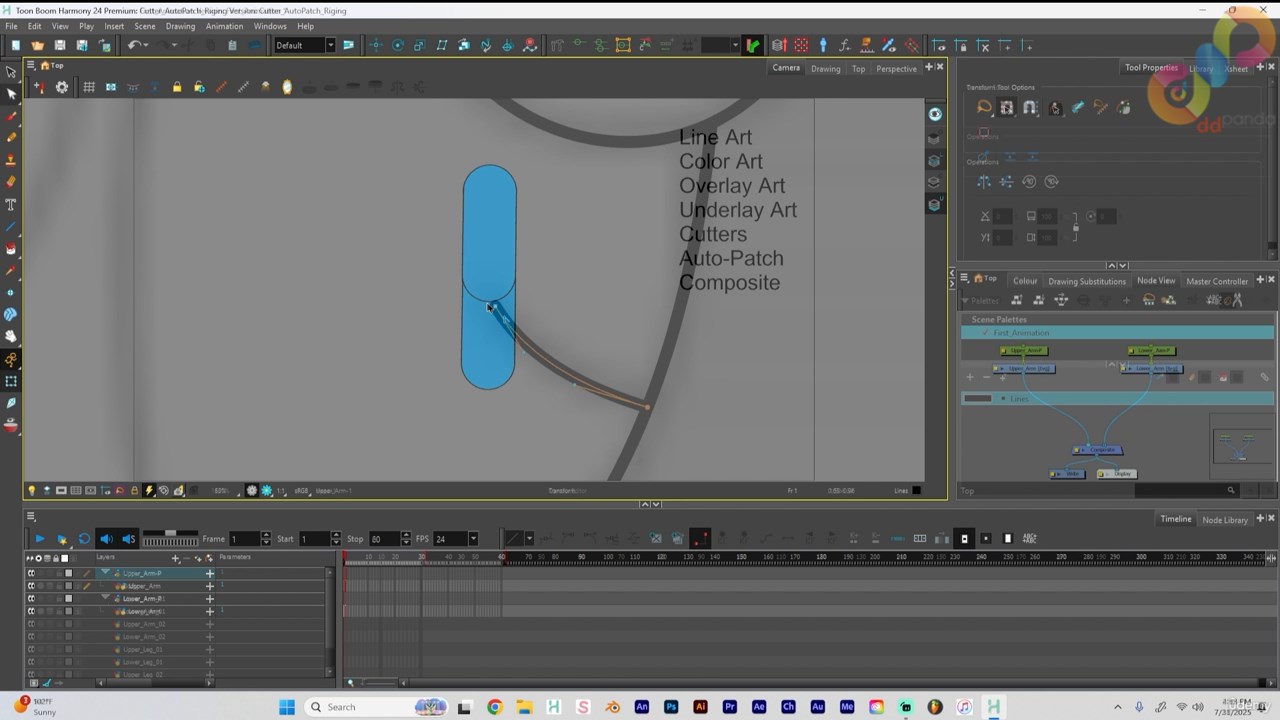
Task: Click the New scene icon
Action: pyautogui.click(x=15, y=45)
